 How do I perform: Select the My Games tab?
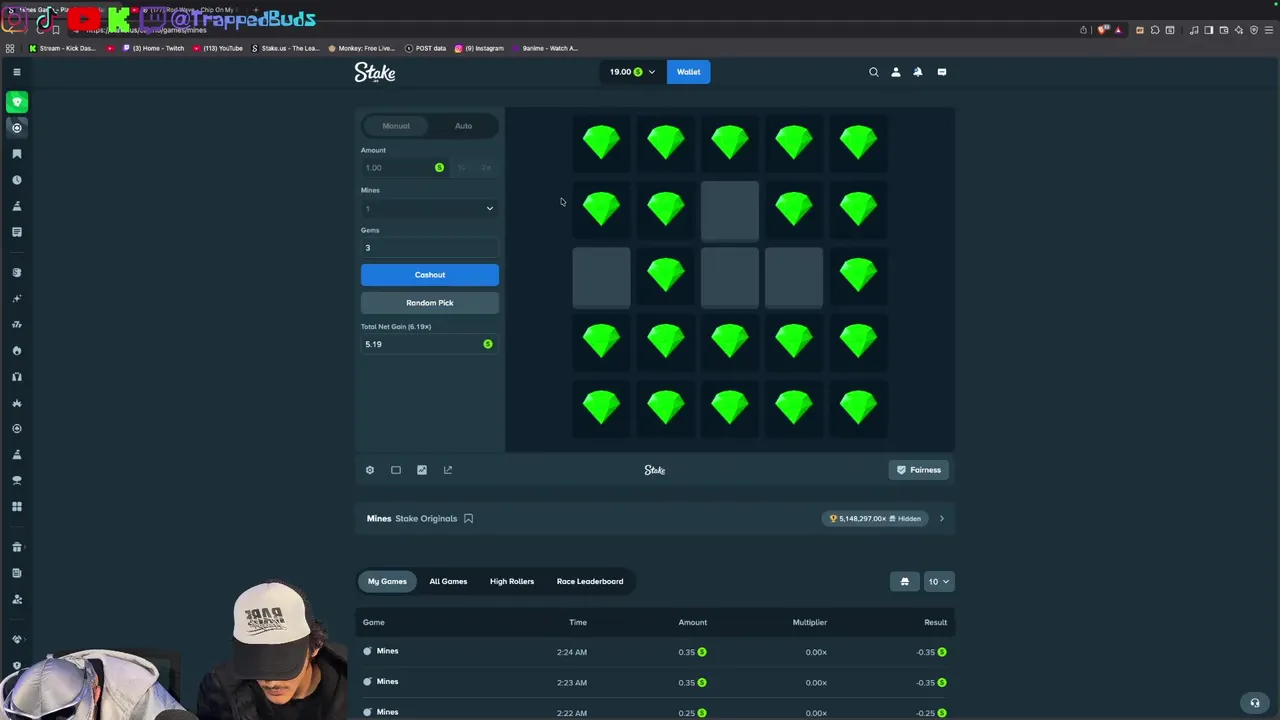pyautogui.click(x=387, y=582)
